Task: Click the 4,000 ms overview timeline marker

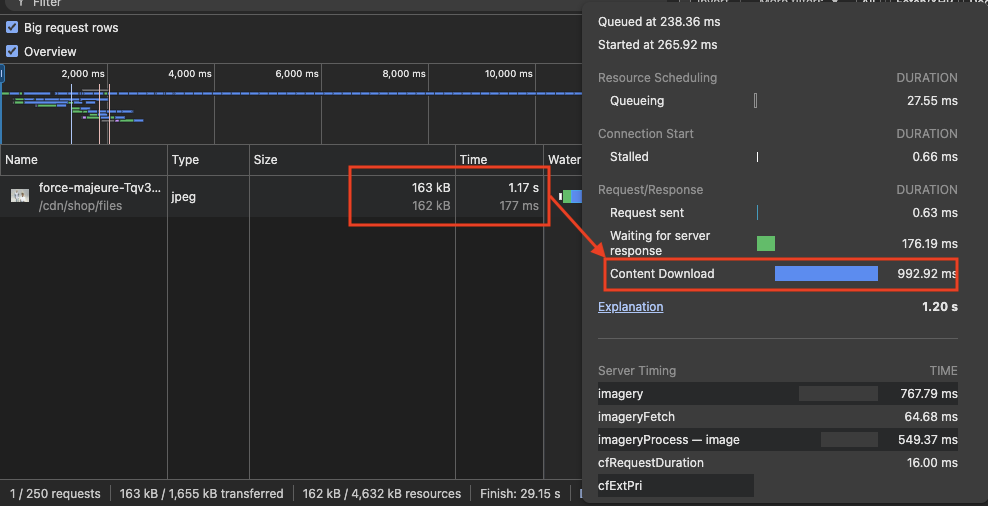Action: pos(190,74)
